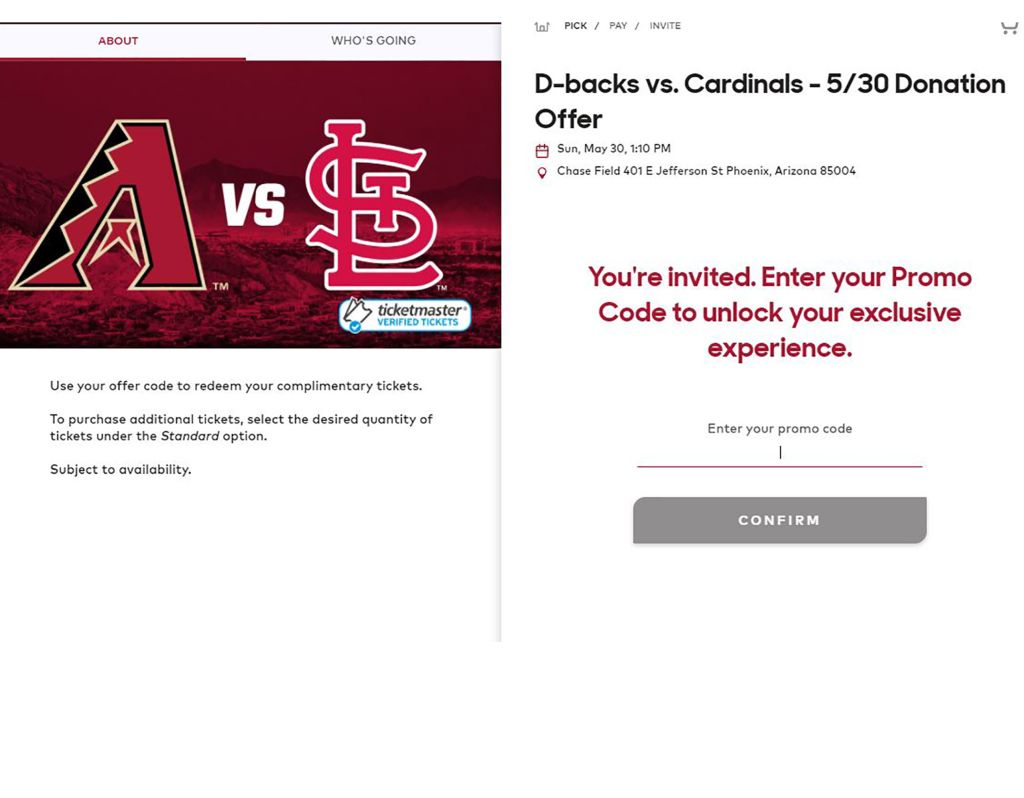Viewport: 1024px width, 798px height.
Task: Click the PICK step in the breadcrumb
Action: [576, 25]
